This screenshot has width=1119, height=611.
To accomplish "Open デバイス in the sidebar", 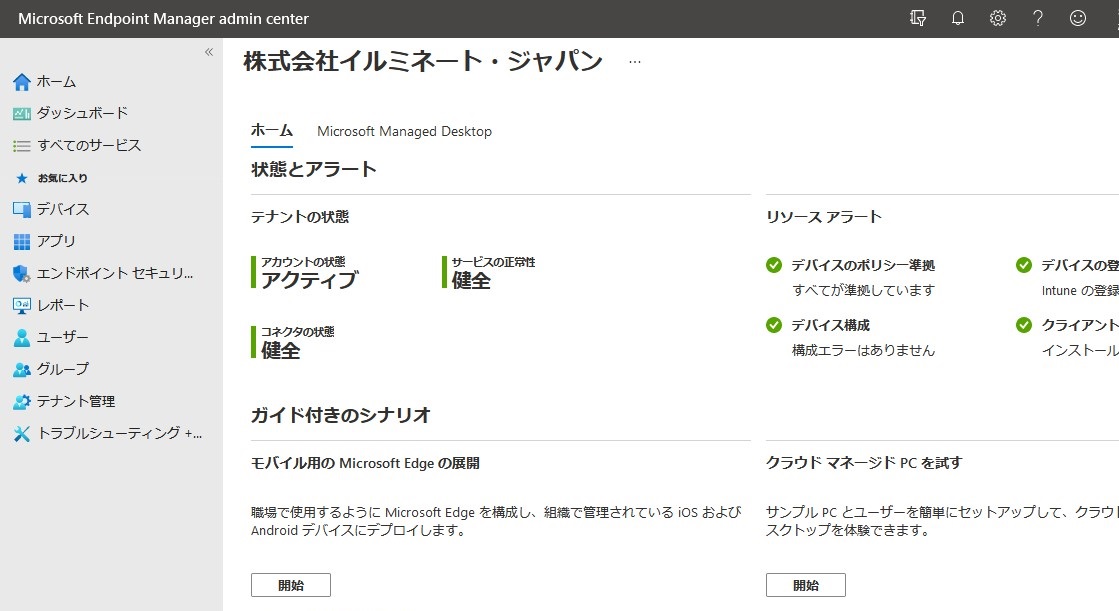I will coord(64,209).
